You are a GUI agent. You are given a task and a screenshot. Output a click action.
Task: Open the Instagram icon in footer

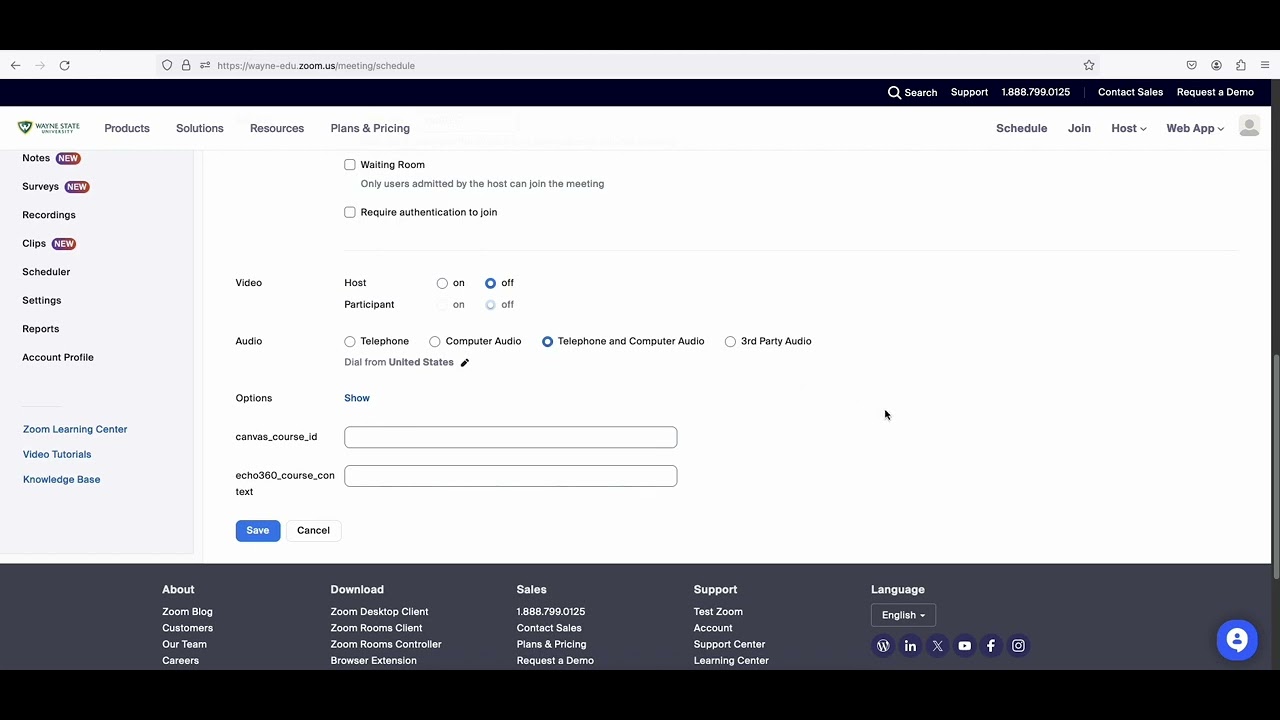pyautogui.click(x=1018, y=646)
